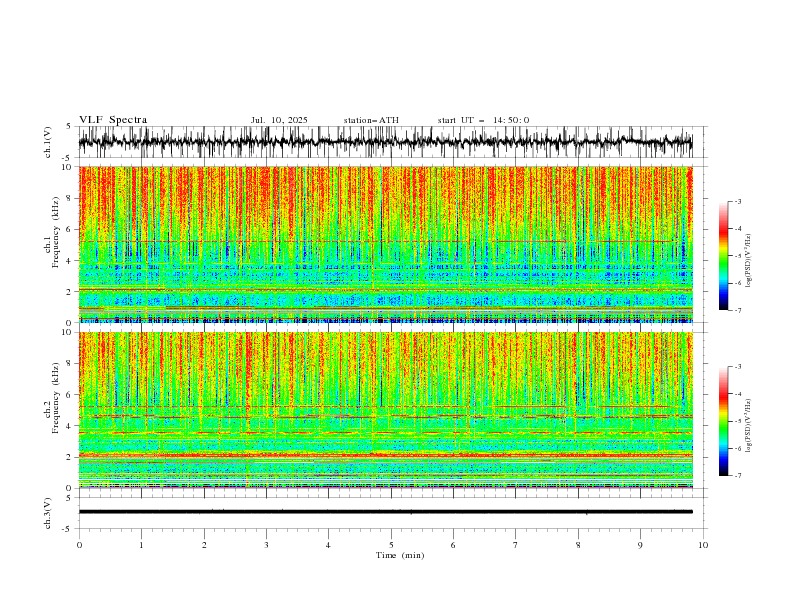
Task: Click the date "Jul. 10, 2025"
Action: point(279,120)
